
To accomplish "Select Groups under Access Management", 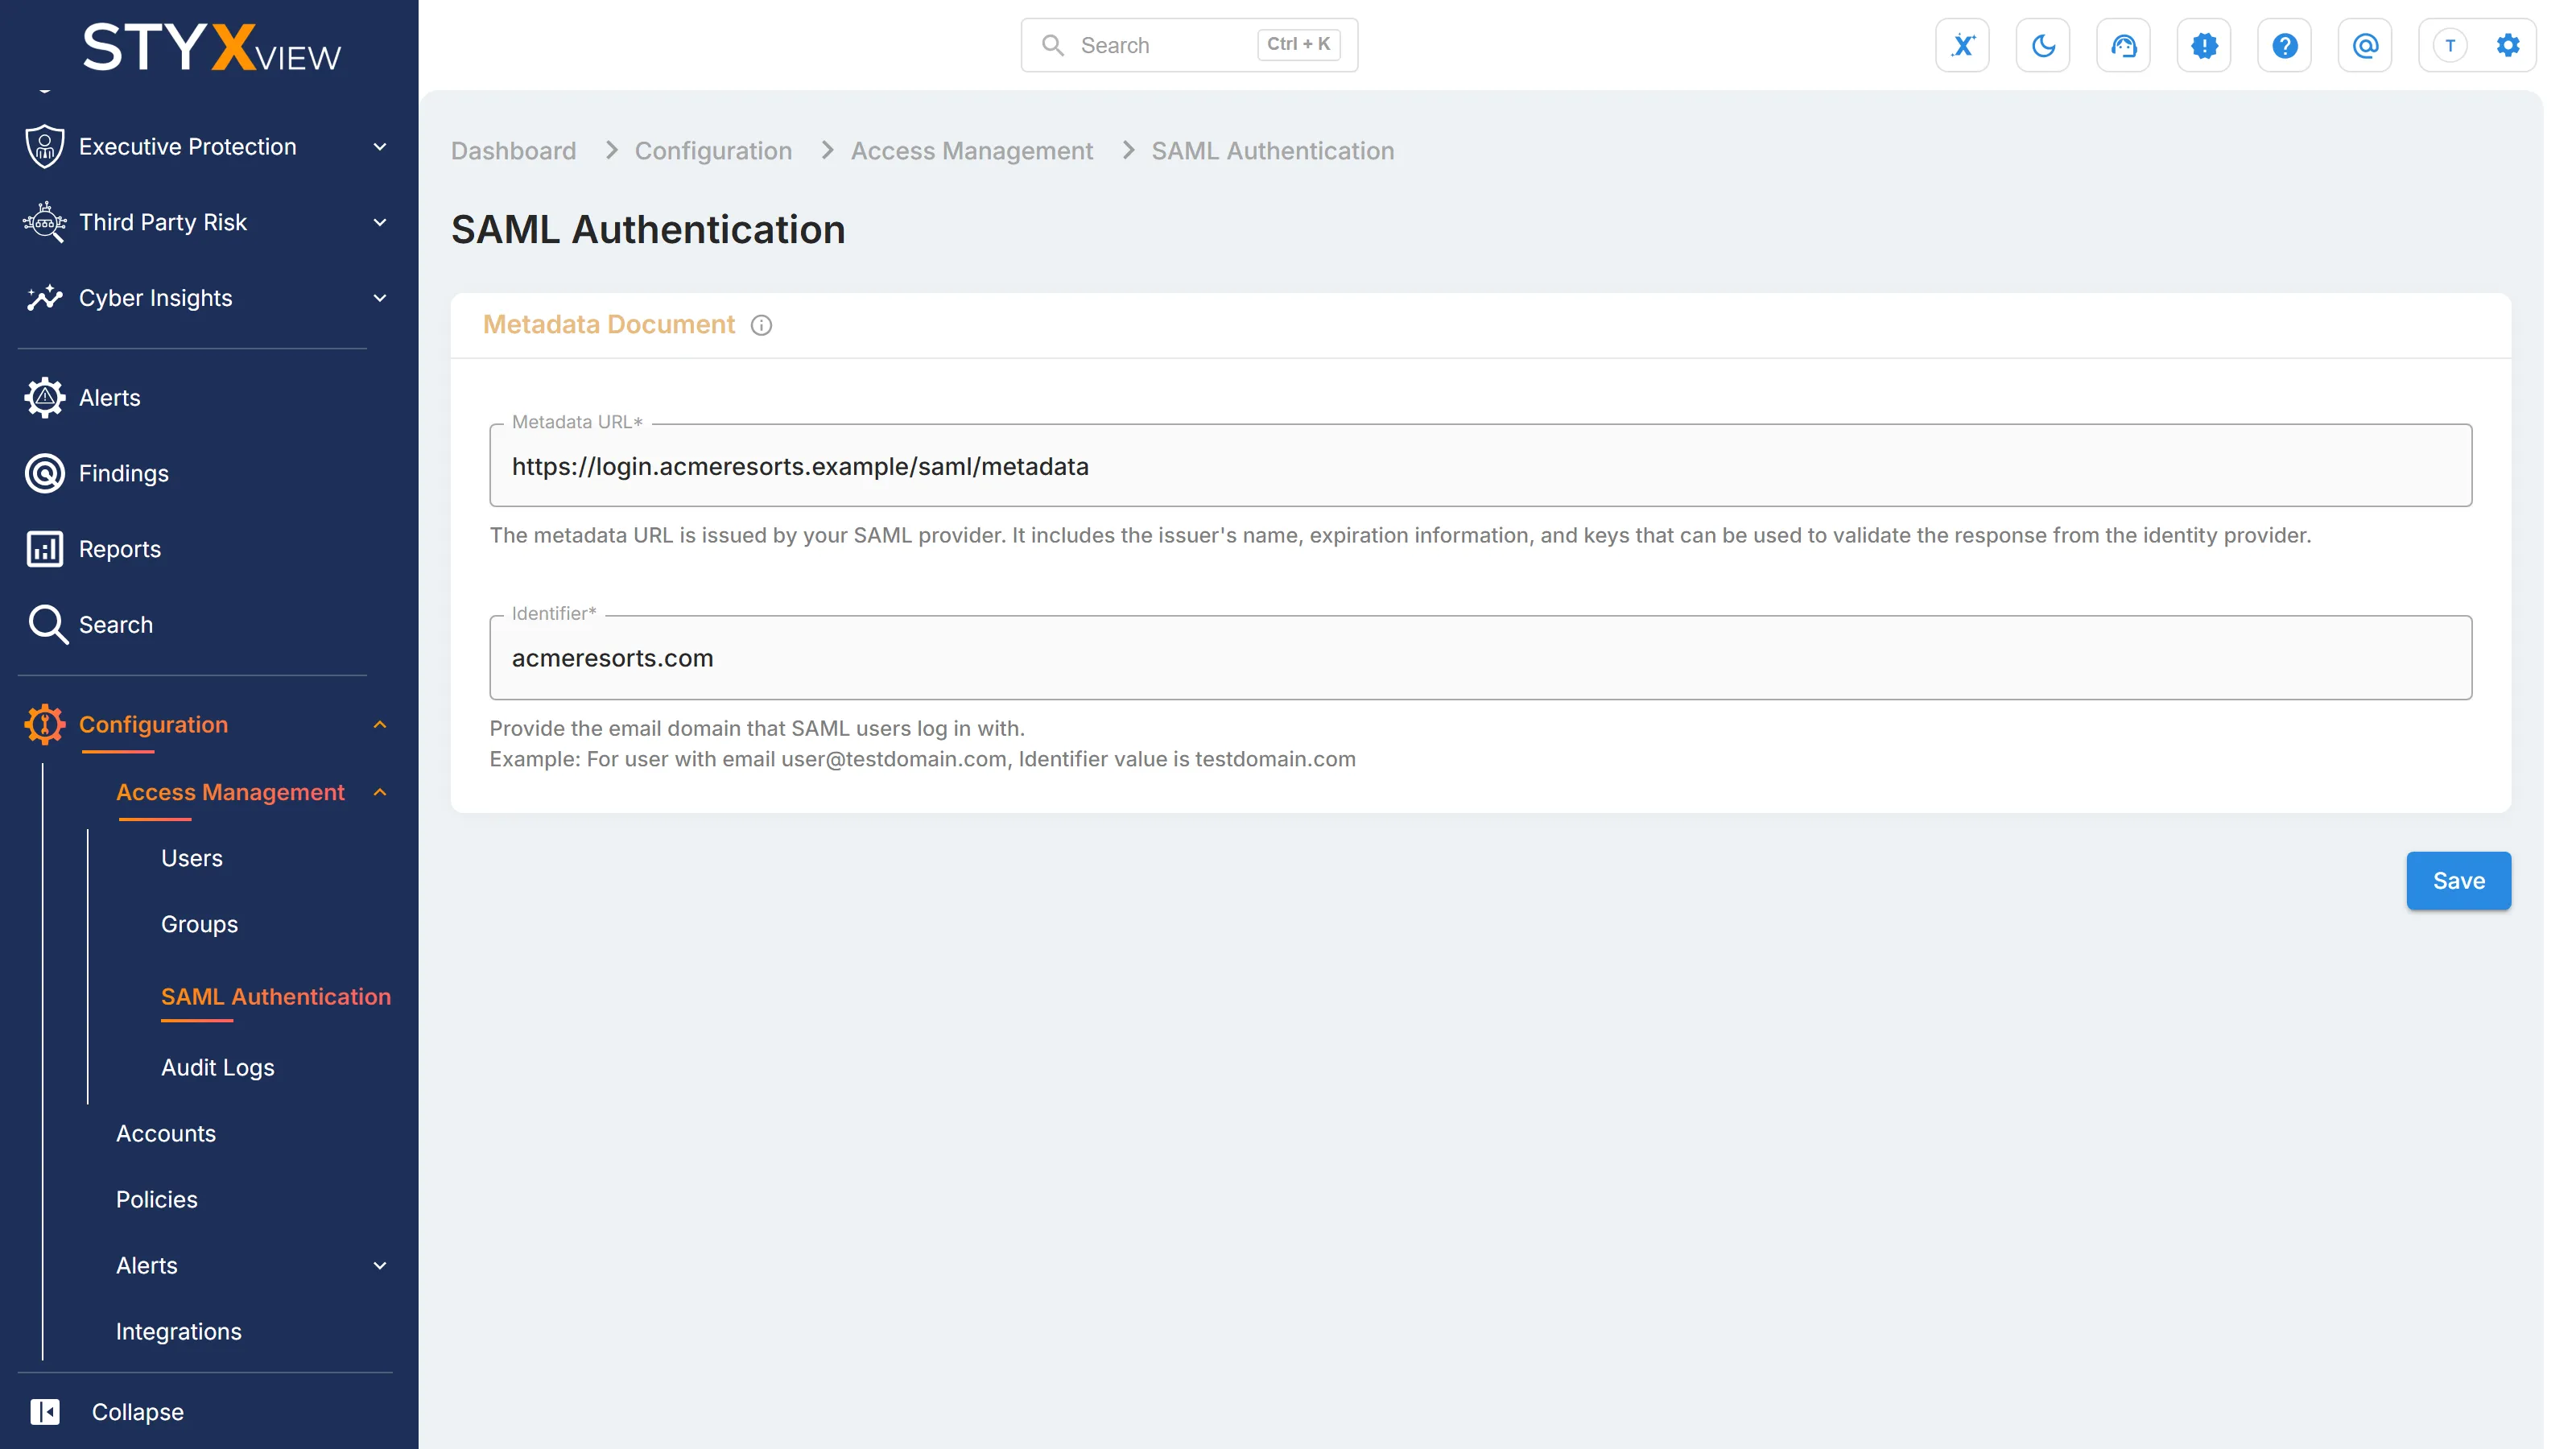I will (x=200, y=925).
